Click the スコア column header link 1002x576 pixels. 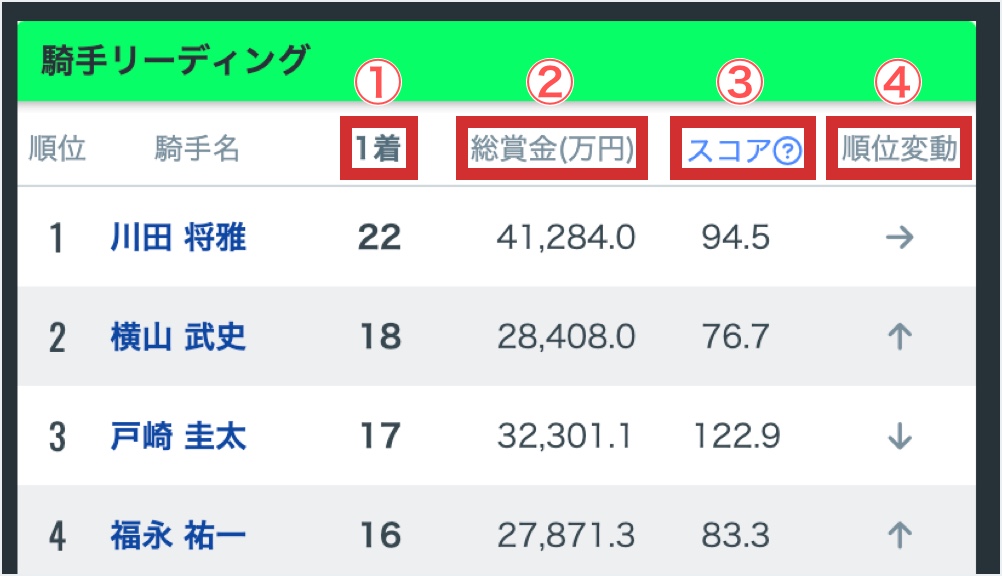(x=730, y=151)
